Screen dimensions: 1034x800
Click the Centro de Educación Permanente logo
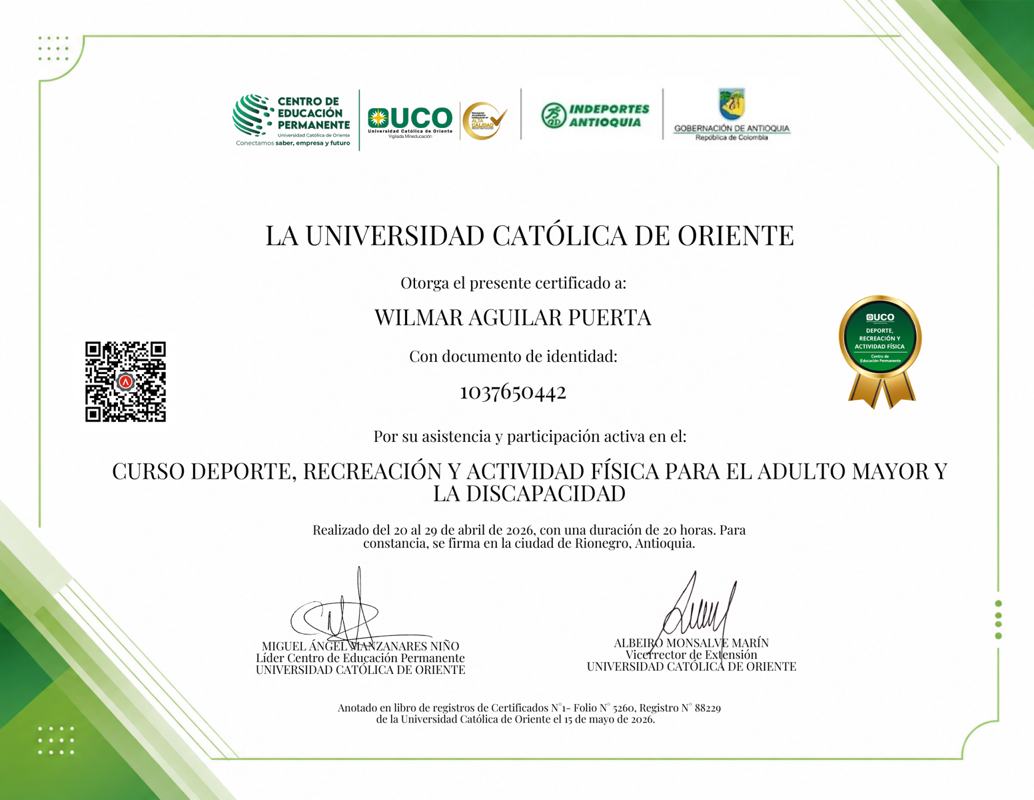pos(291,120)
